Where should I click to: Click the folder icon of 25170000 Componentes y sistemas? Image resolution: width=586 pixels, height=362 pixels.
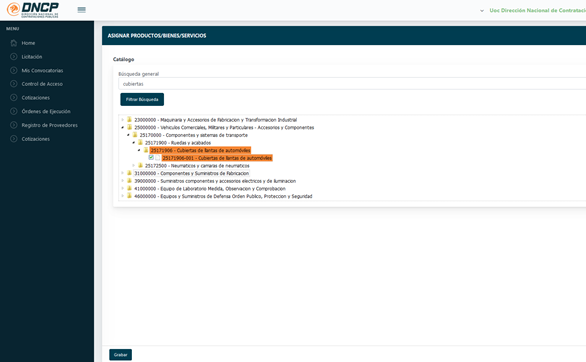(x=135, y=135)
